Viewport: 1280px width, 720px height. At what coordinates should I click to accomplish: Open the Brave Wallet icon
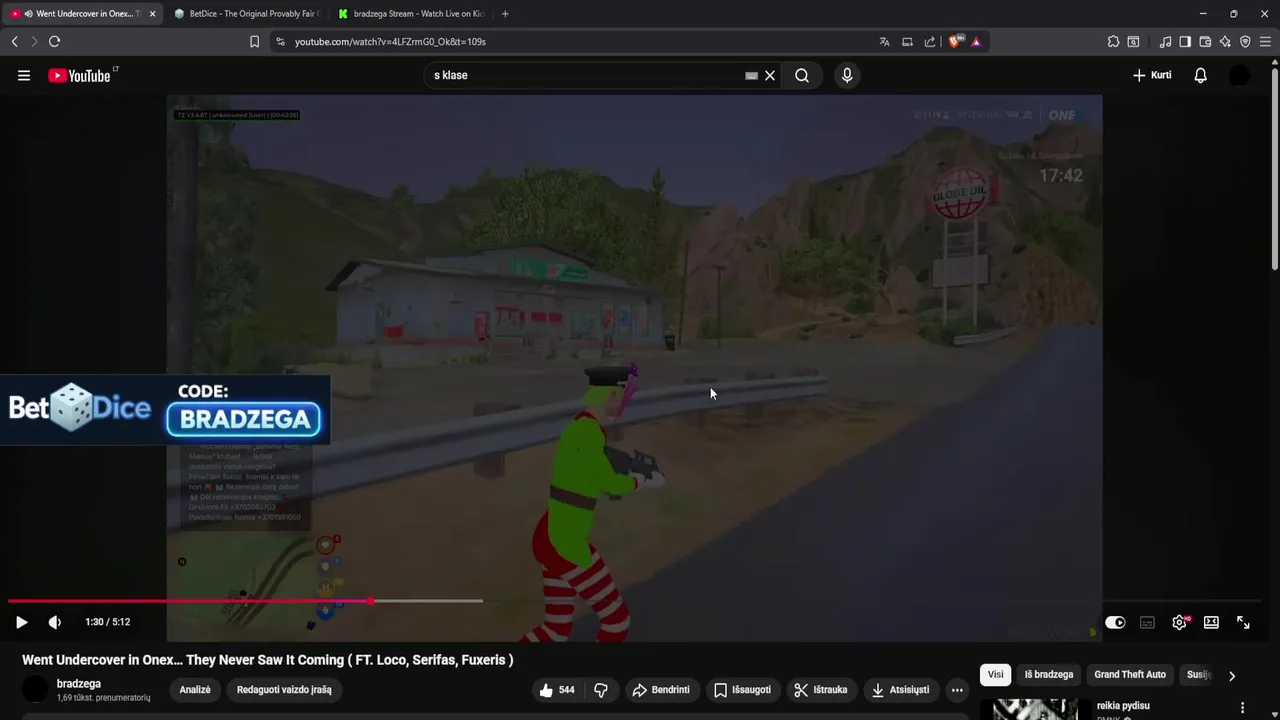pos(1205,42)
